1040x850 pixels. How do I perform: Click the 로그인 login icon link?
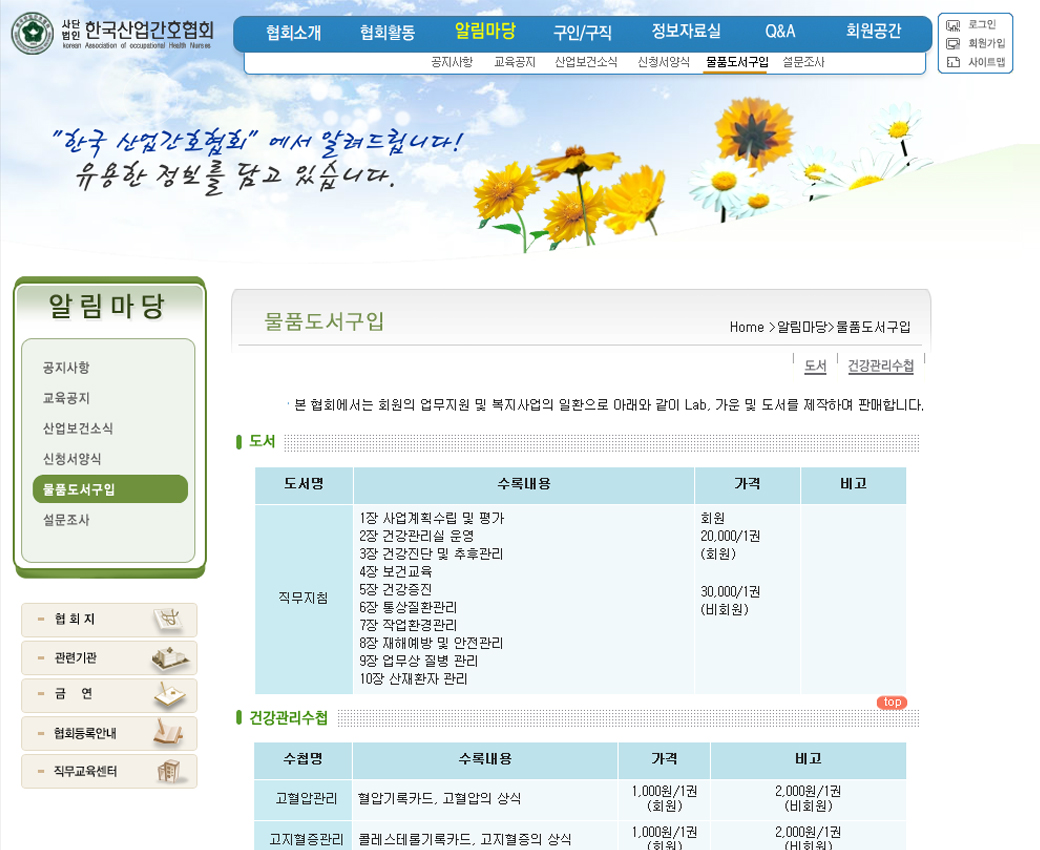pyautogui.click(x=974, y=25)
